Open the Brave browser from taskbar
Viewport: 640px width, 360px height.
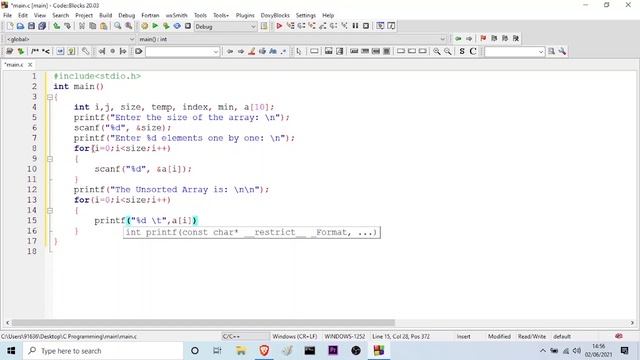[264, 351]
